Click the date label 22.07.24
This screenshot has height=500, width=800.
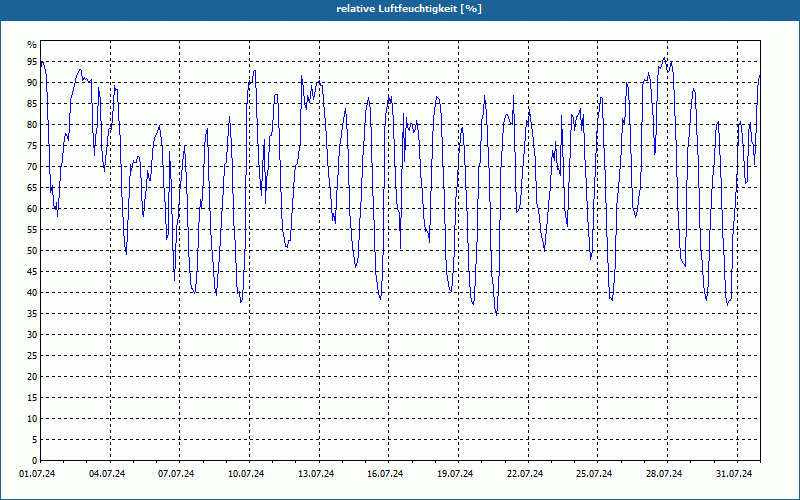pyautogui.click(x=525, y=474)
